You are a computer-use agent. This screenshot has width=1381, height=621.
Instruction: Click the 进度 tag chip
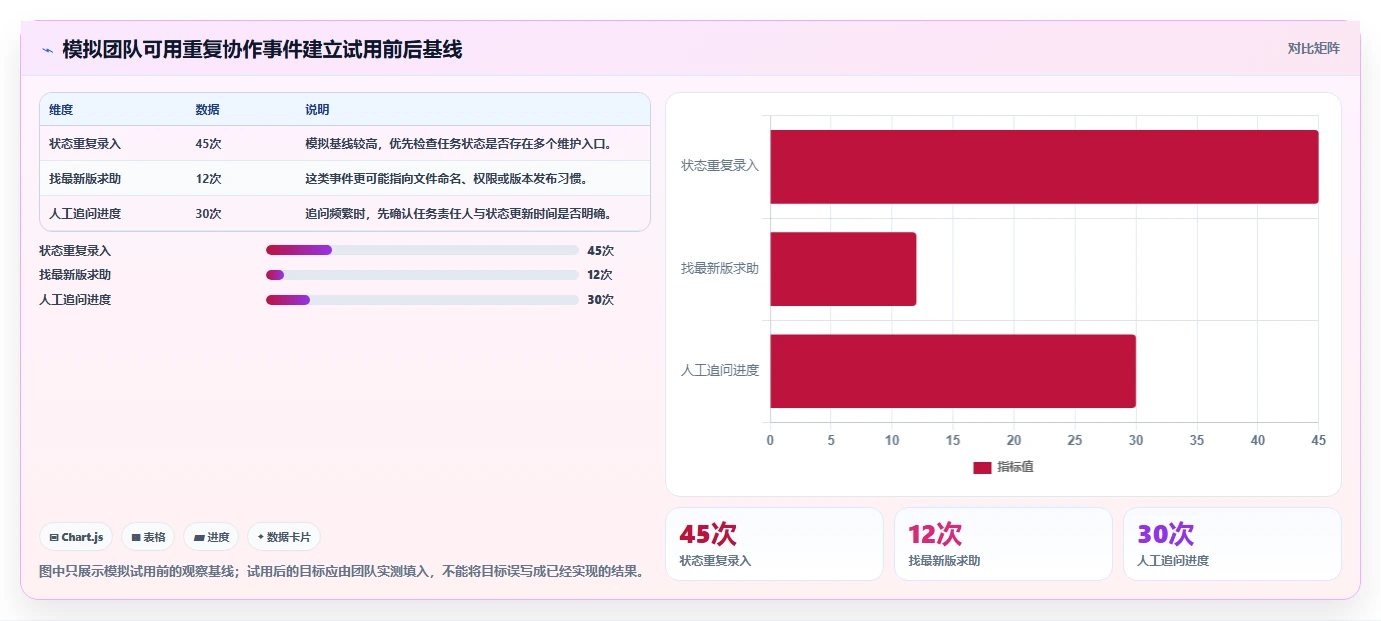211,537
